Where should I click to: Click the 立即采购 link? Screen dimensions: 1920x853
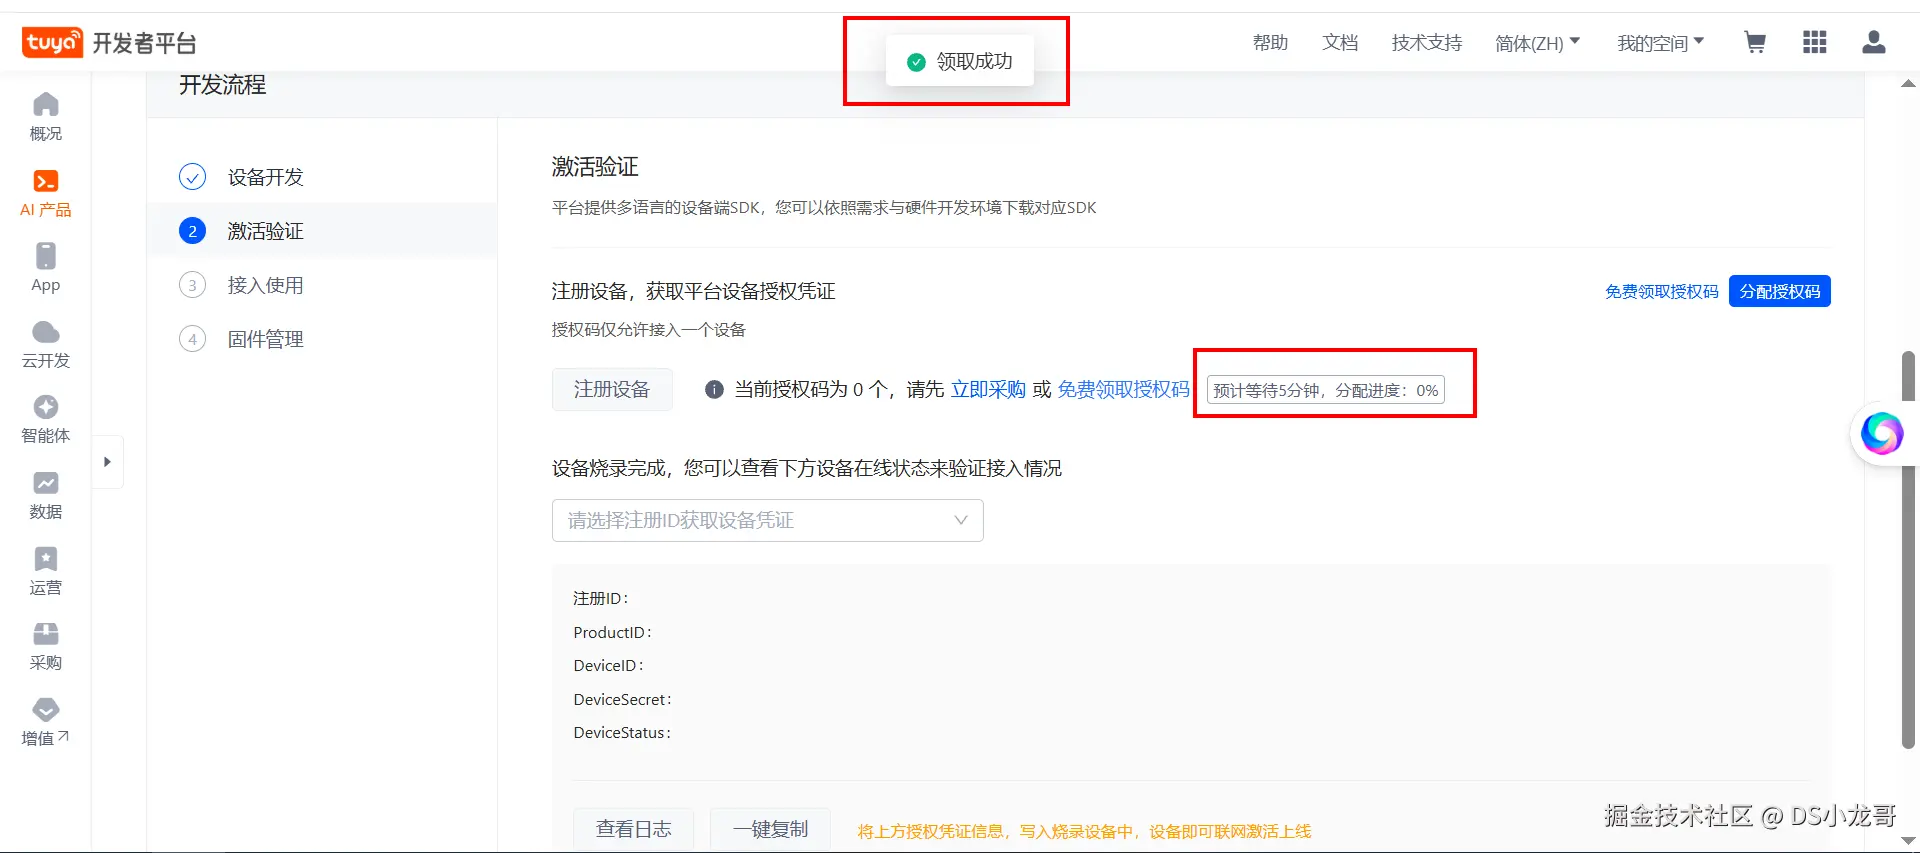tap(988, 389)
